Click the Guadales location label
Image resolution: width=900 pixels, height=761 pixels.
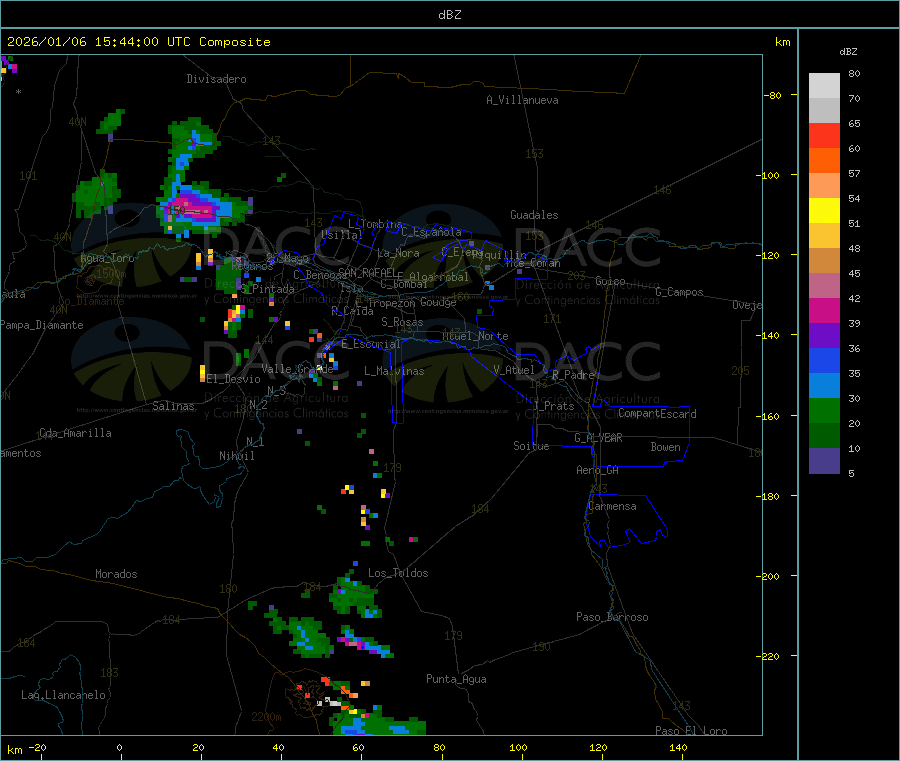[x=534, y=215]
